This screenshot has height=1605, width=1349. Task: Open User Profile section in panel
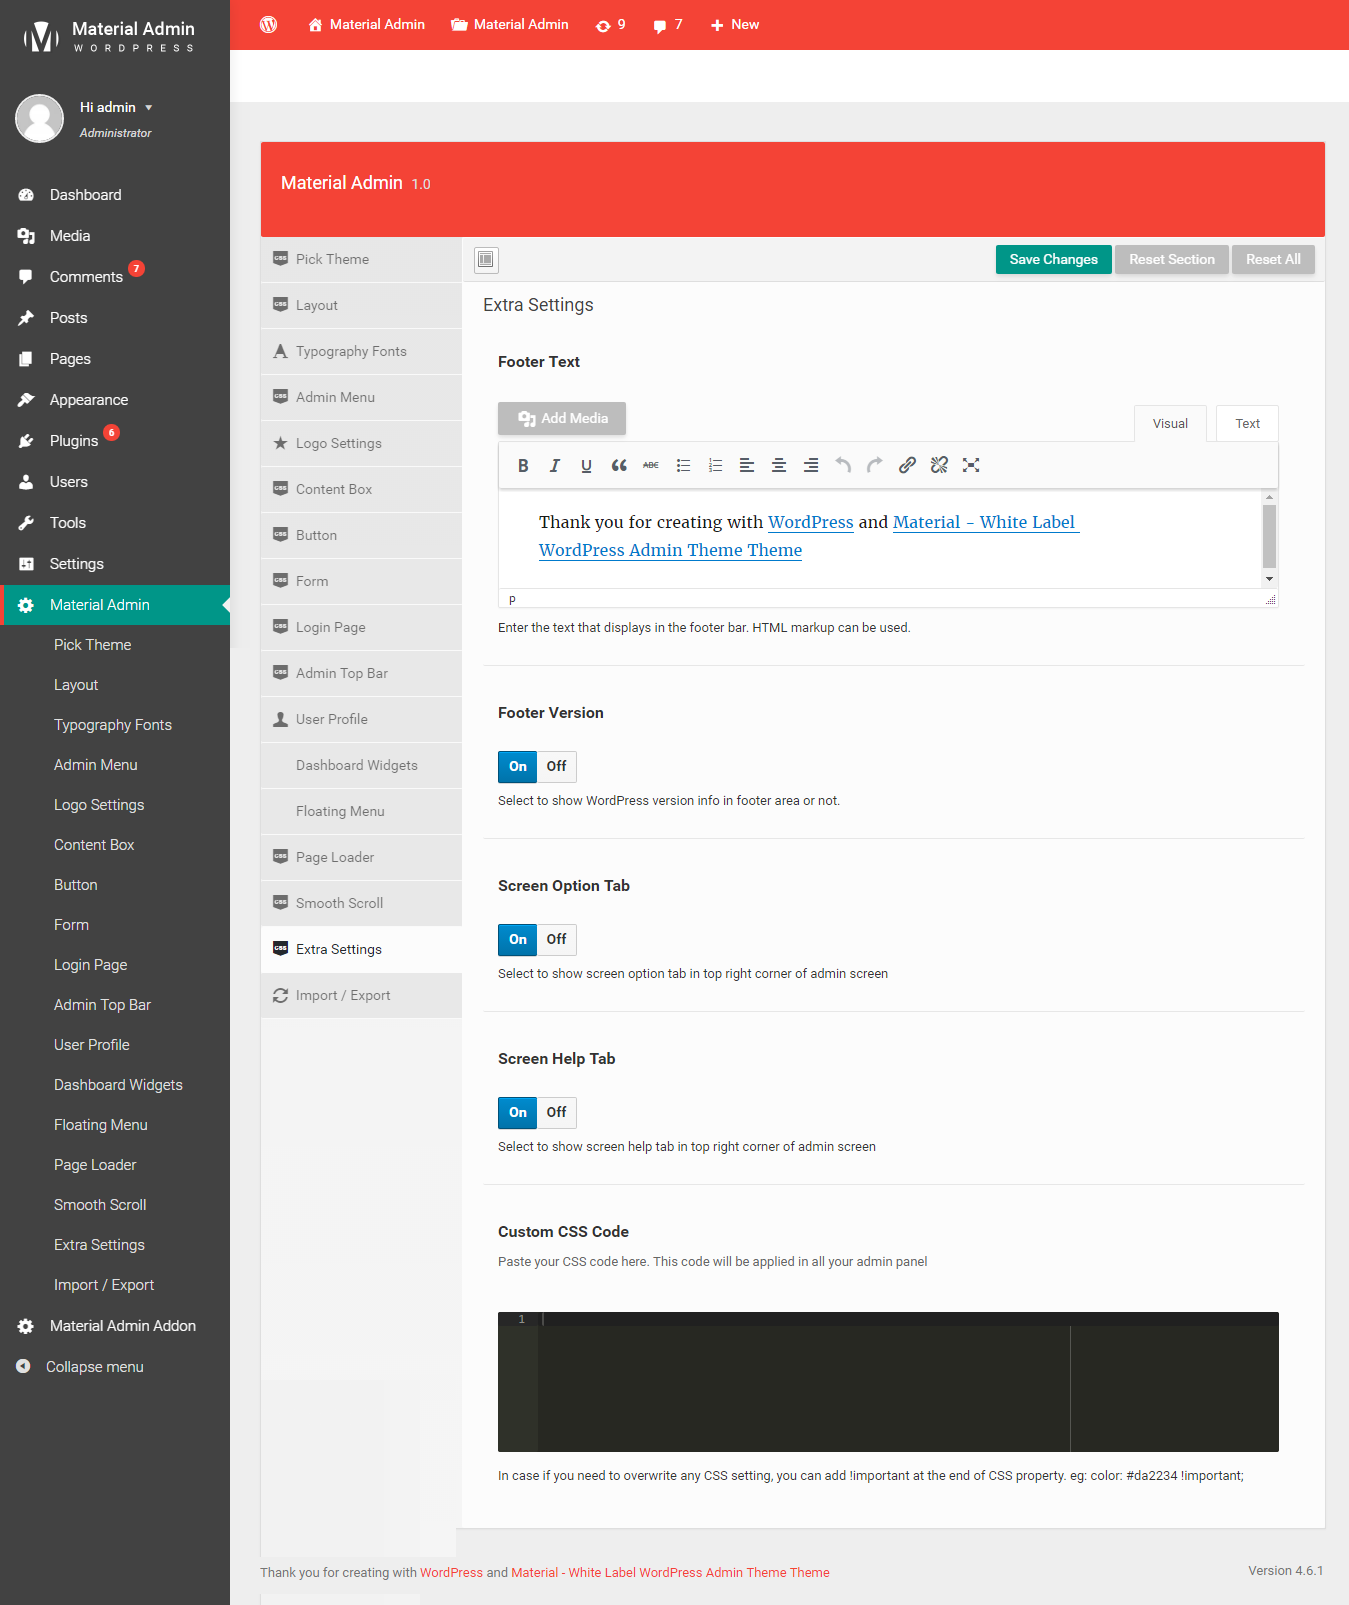tap(361, 720)
